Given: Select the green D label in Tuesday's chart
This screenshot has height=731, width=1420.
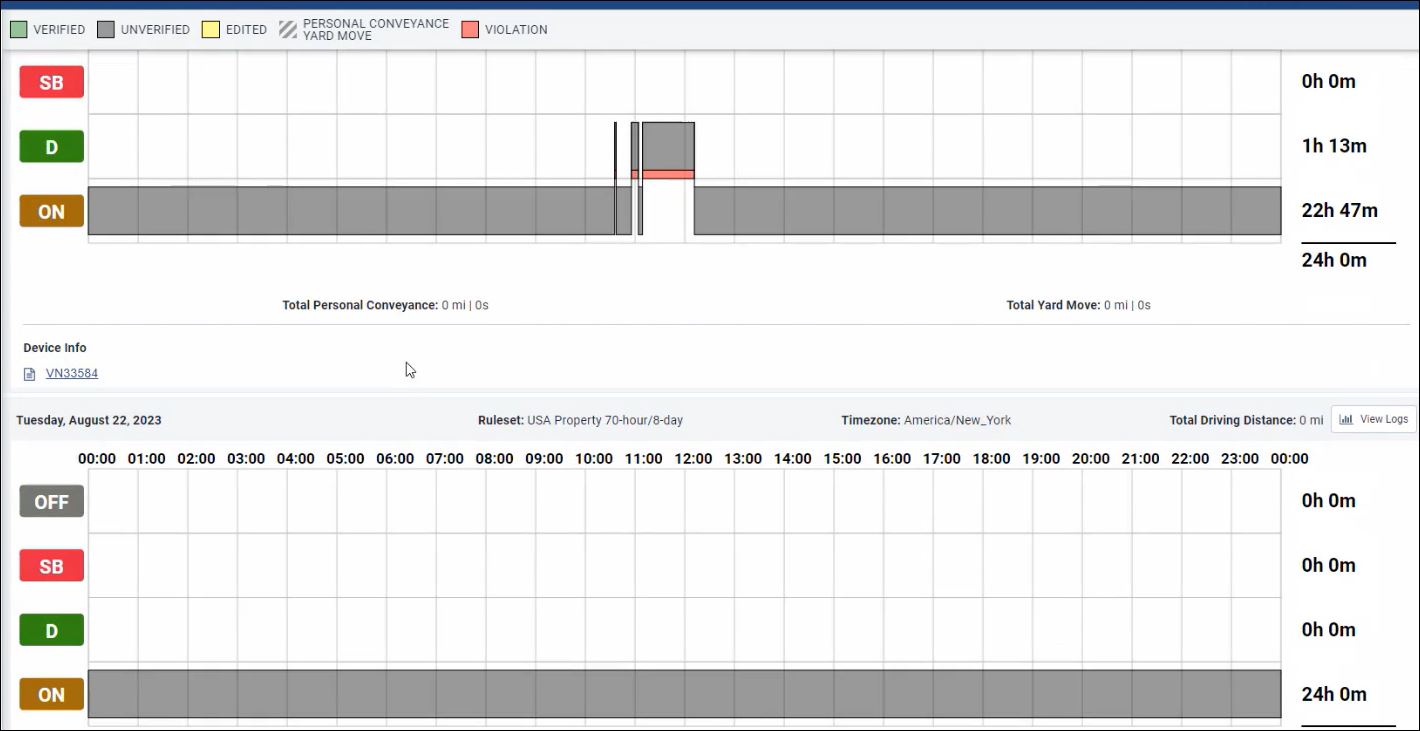Looking at the screenshot, I should [51, 630].
